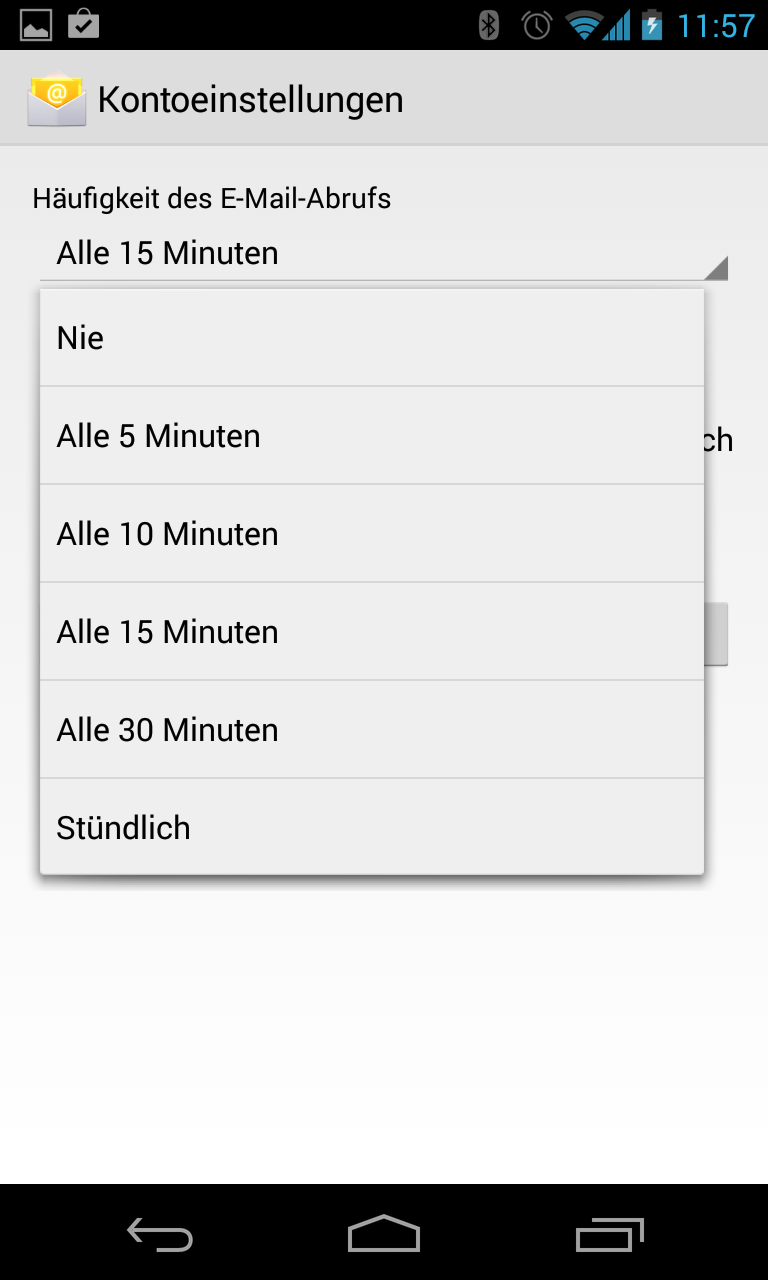Tap the dropdown triangle of the spinner
This screenshot has width=768, height=1280.
tap(715, 269)
